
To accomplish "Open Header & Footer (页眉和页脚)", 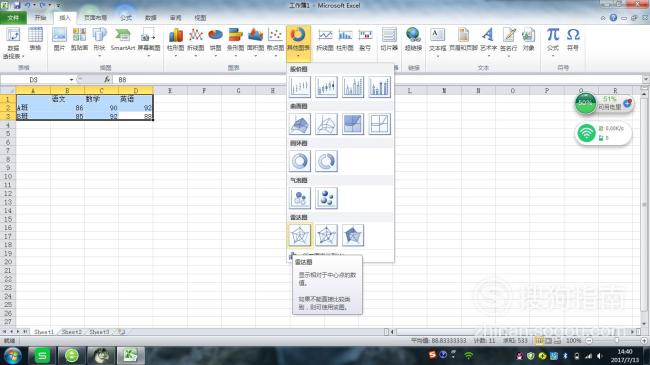I will (x=463, y=39).
